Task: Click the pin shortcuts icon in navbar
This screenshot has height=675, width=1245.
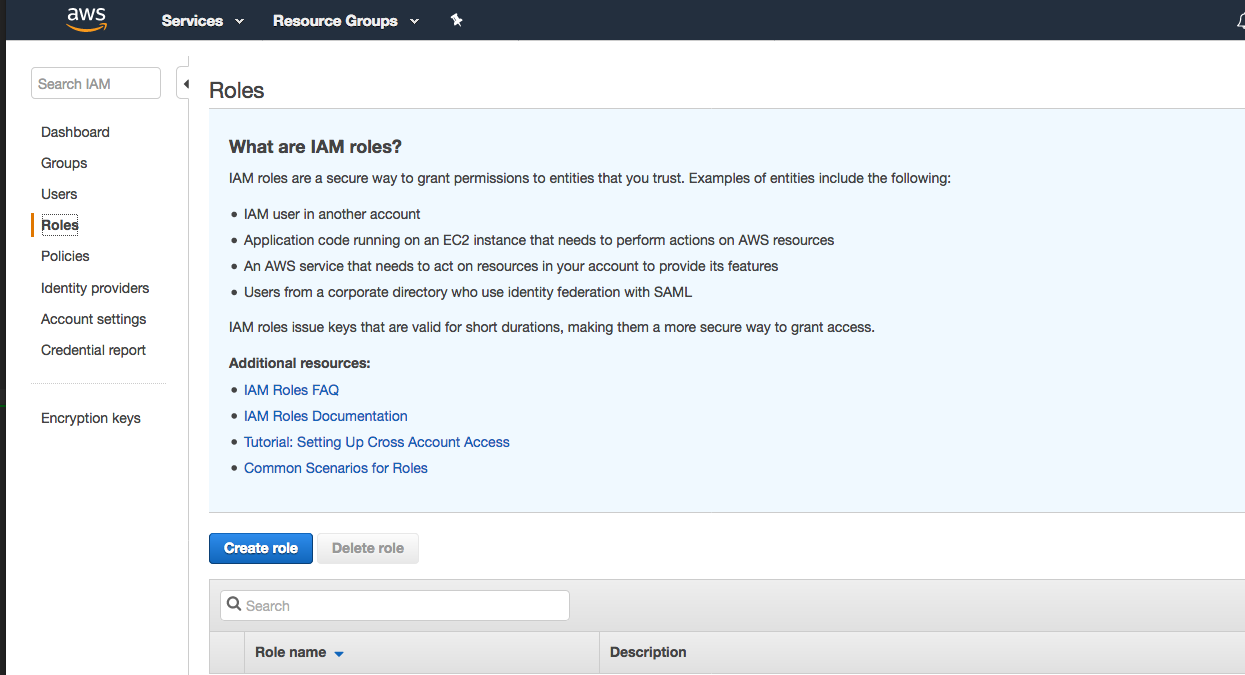Action: (456, 20)
